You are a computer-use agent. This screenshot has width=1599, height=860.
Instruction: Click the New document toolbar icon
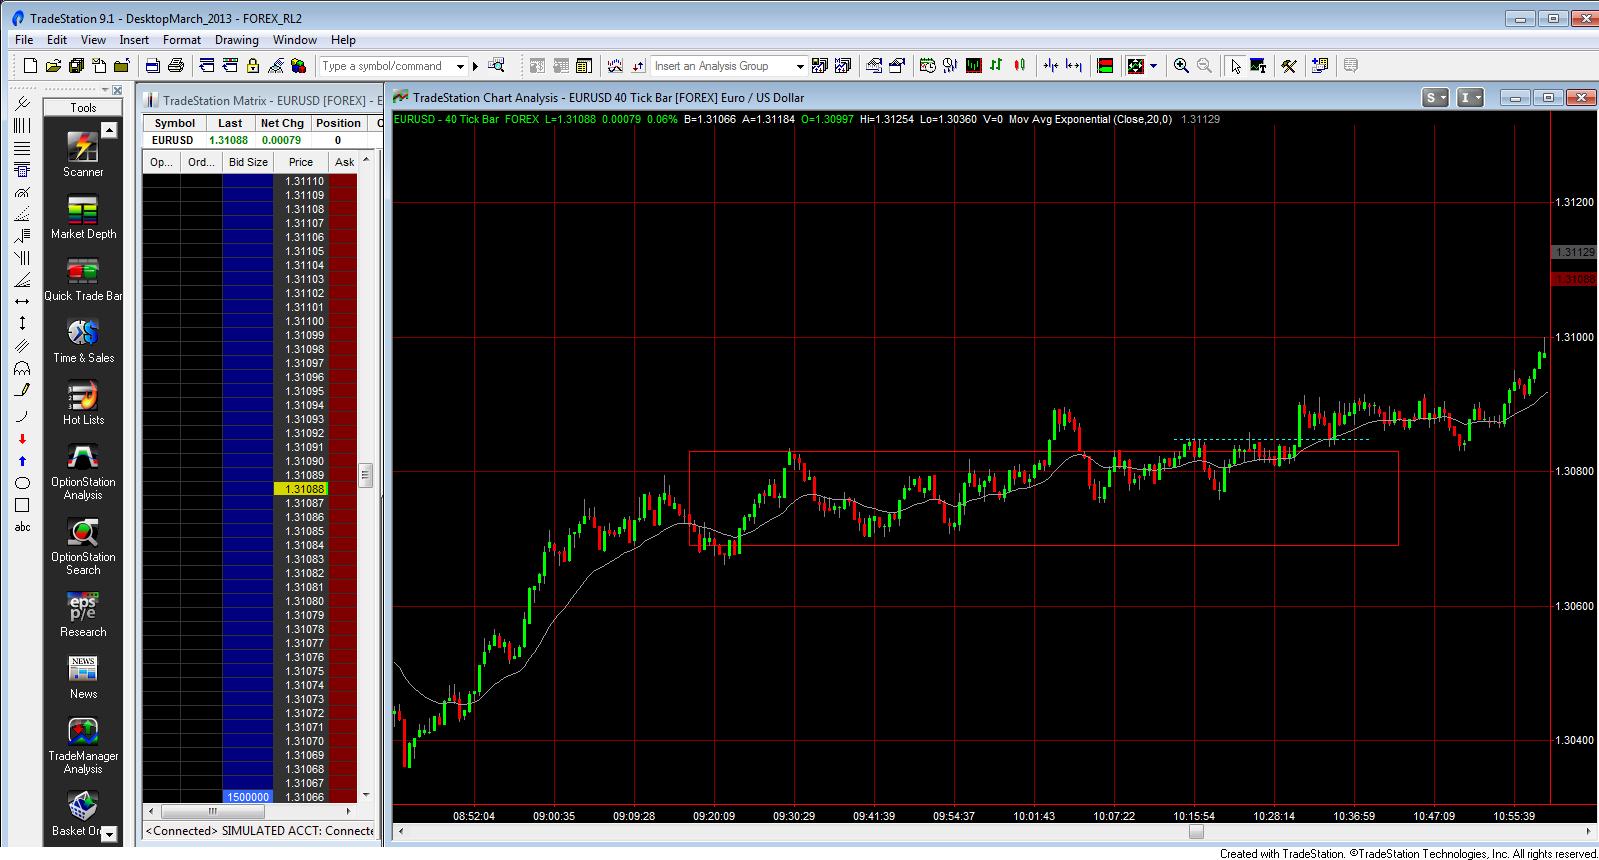coord(30,66)
